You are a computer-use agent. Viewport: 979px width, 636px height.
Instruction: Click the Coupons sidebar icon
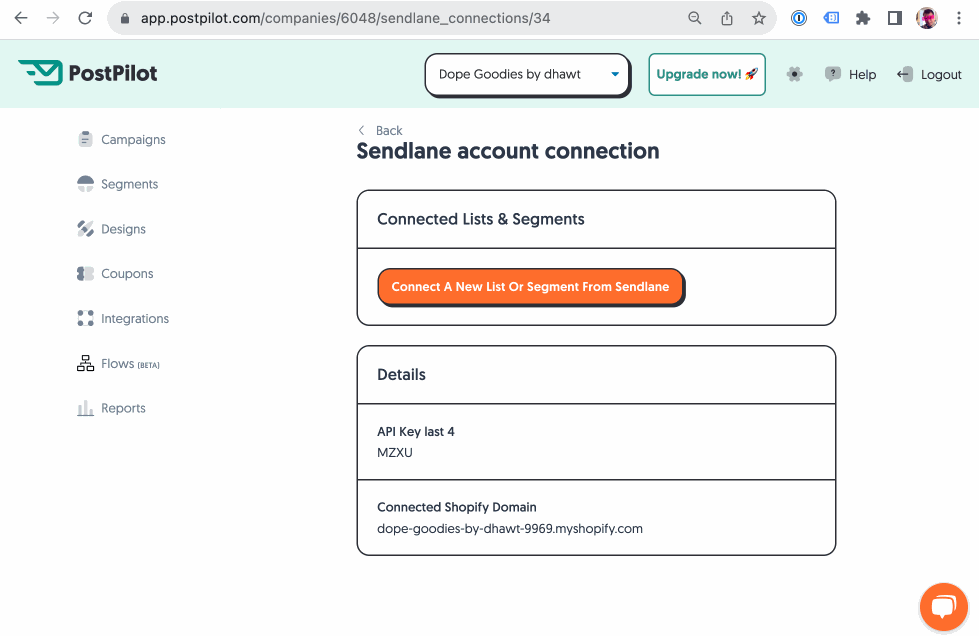point(85,273)
